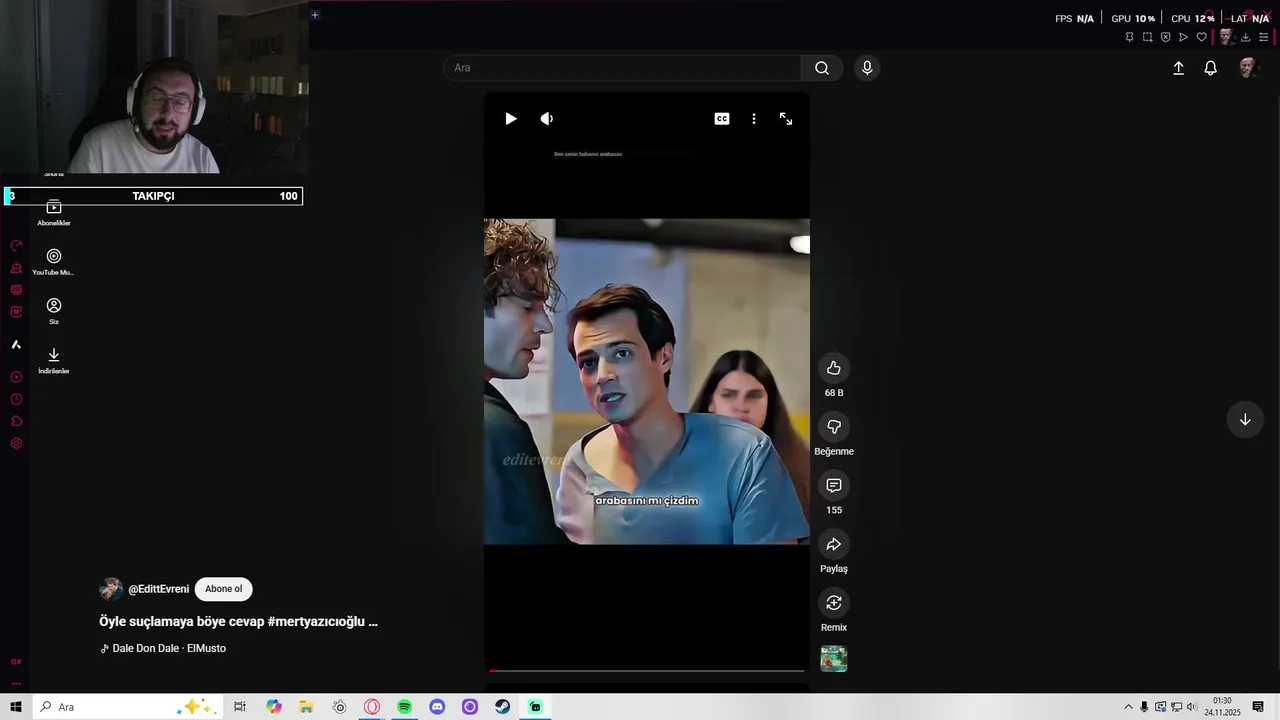
Task: Open Steam from the taskbar
Action: (503, 707)
